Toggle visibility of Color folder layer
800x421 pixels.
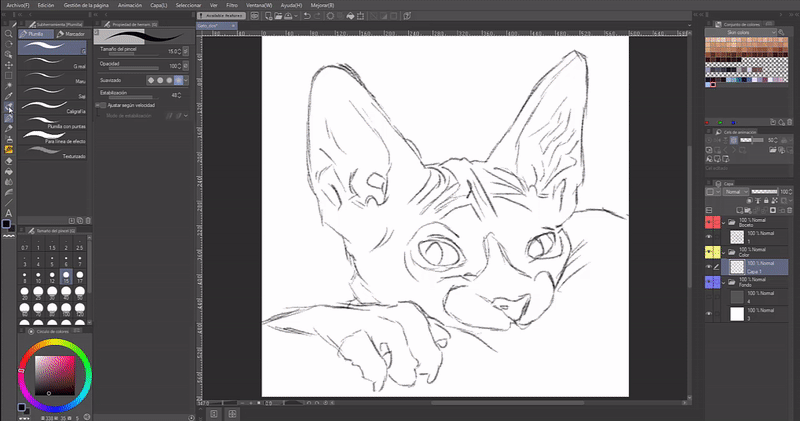tap(710, 251)
